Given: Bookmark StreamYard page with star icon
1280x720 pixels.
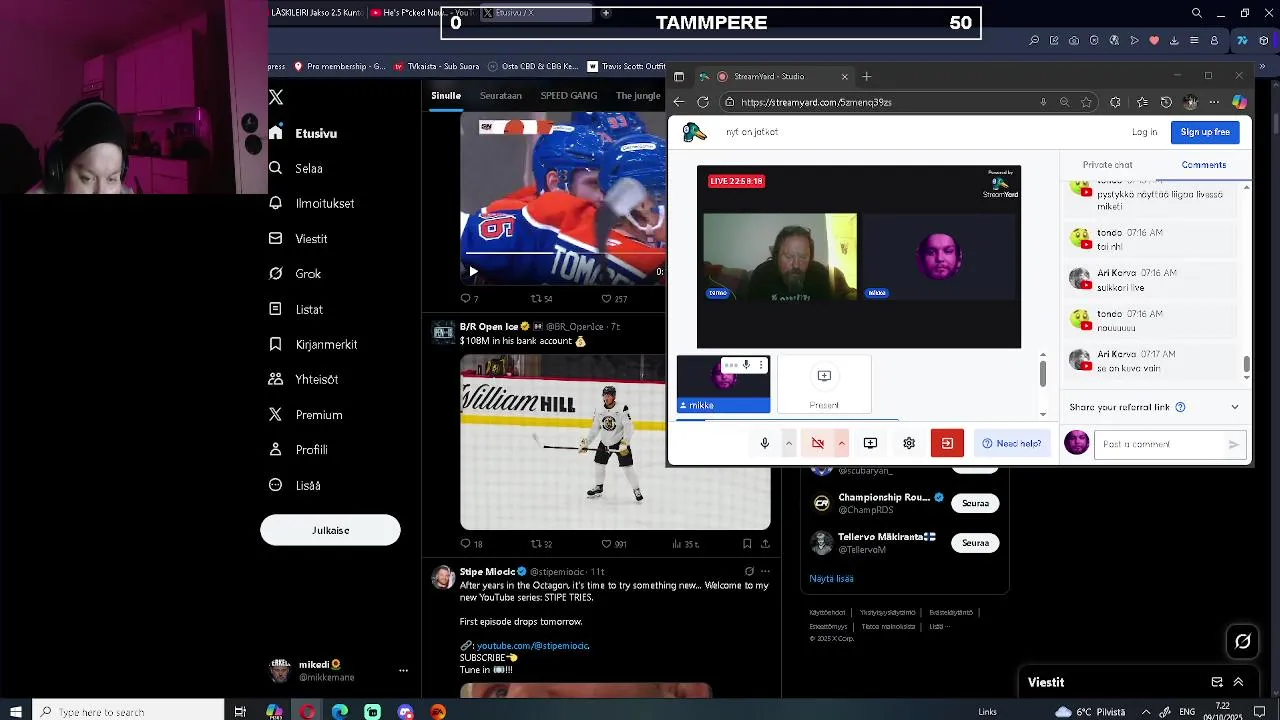Looking at the screenshot, I should coord(1087,102).
